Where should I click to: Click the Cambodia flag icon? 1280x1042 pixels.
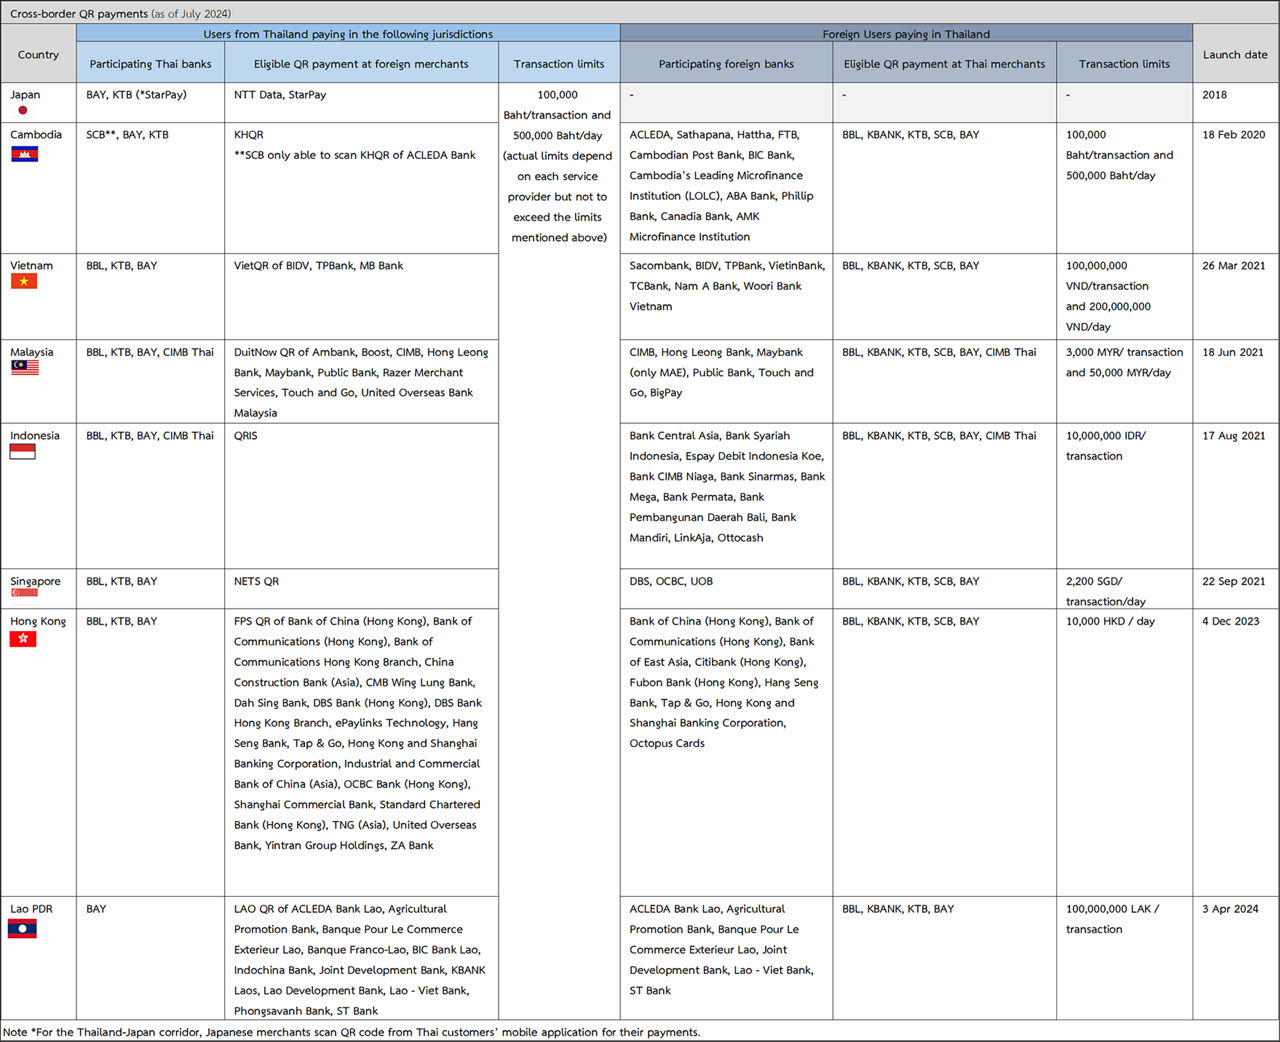[24, 154]
